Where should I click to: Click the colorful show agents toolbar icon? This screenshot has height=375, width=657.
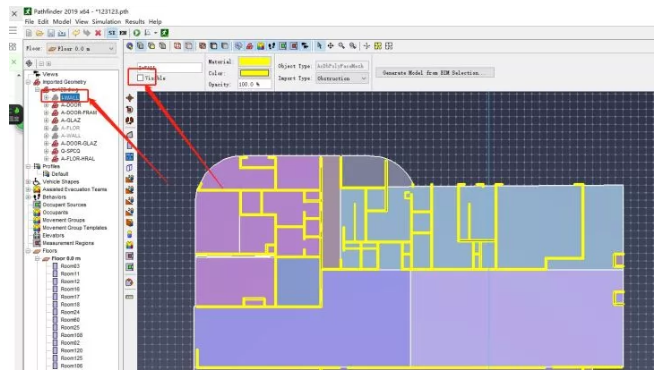(261, 46)
